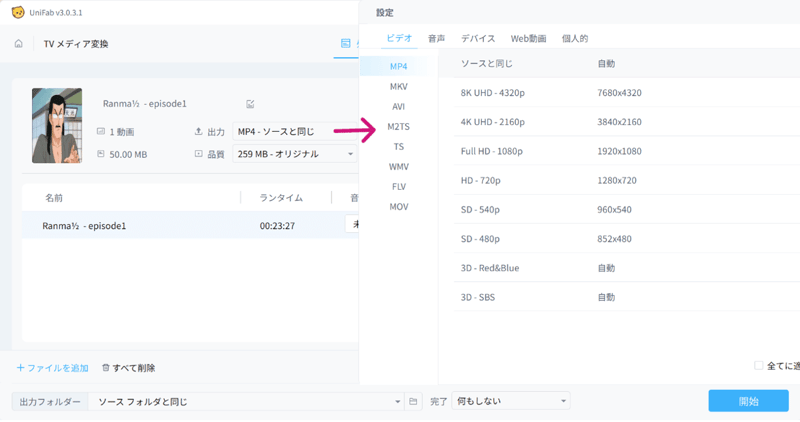The image size is (800, 422).
Task: Click ファイルを追加 link text
Action: 58,368
